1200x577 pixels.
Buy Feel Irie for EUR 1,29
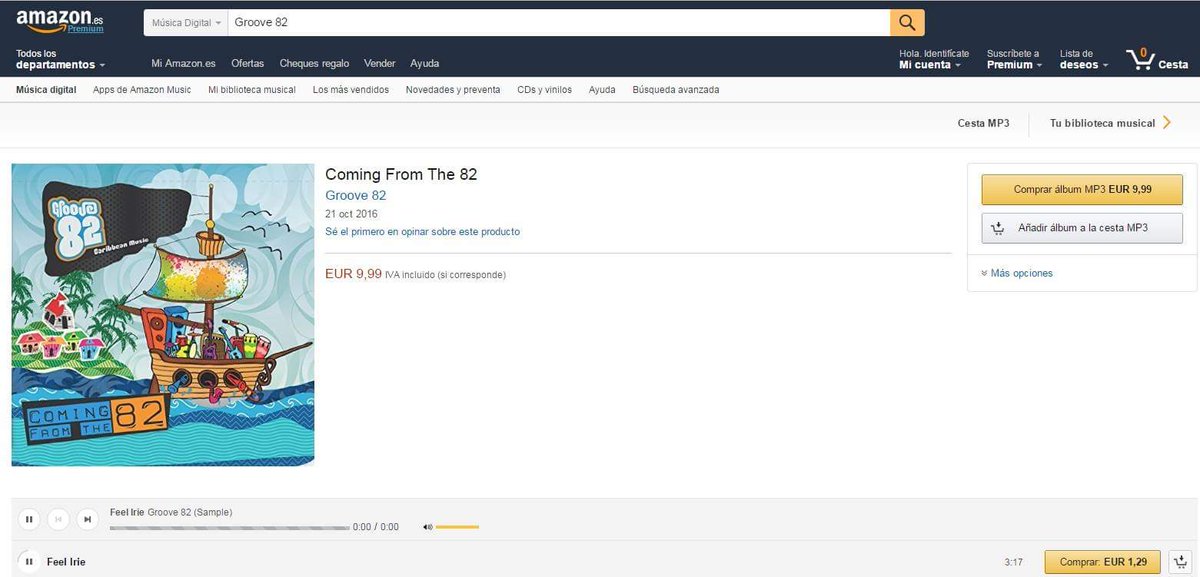point(1103,562)
